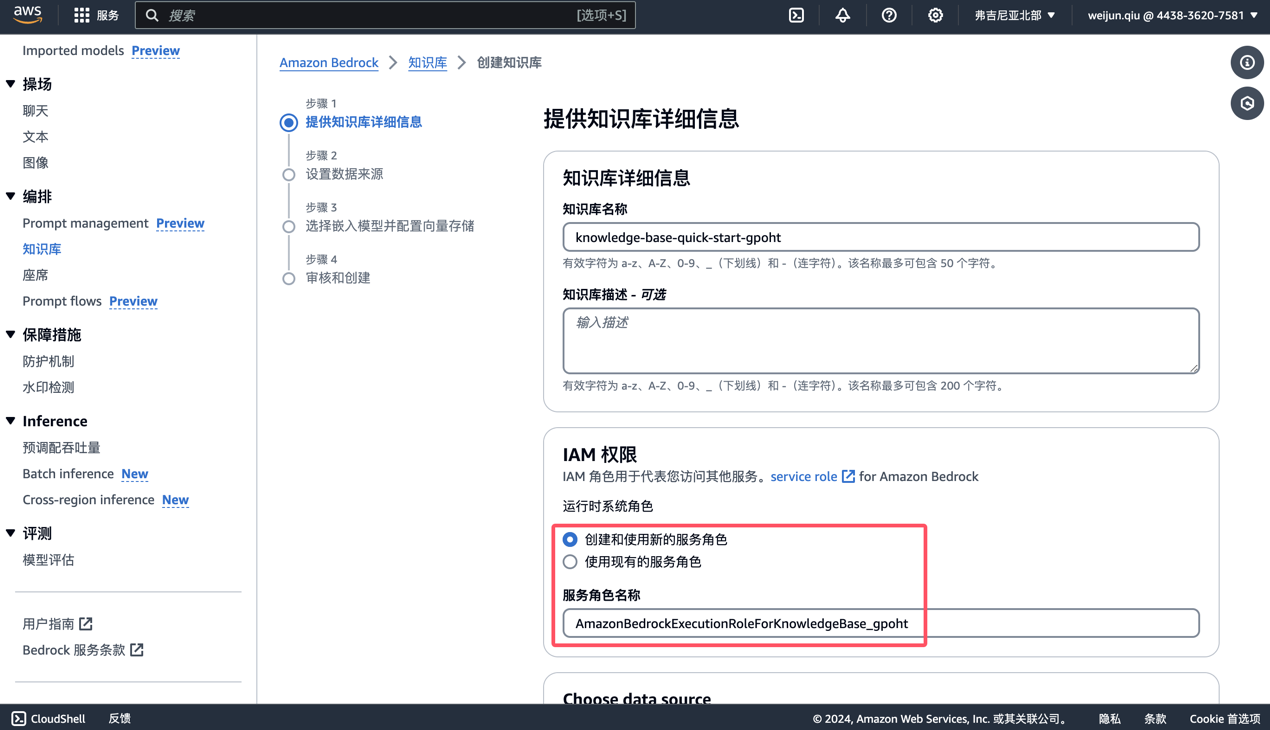Click the Amazon Bedrock breadcrumb link
Screen dimensions: 1270x730
[x=329, y=62]
